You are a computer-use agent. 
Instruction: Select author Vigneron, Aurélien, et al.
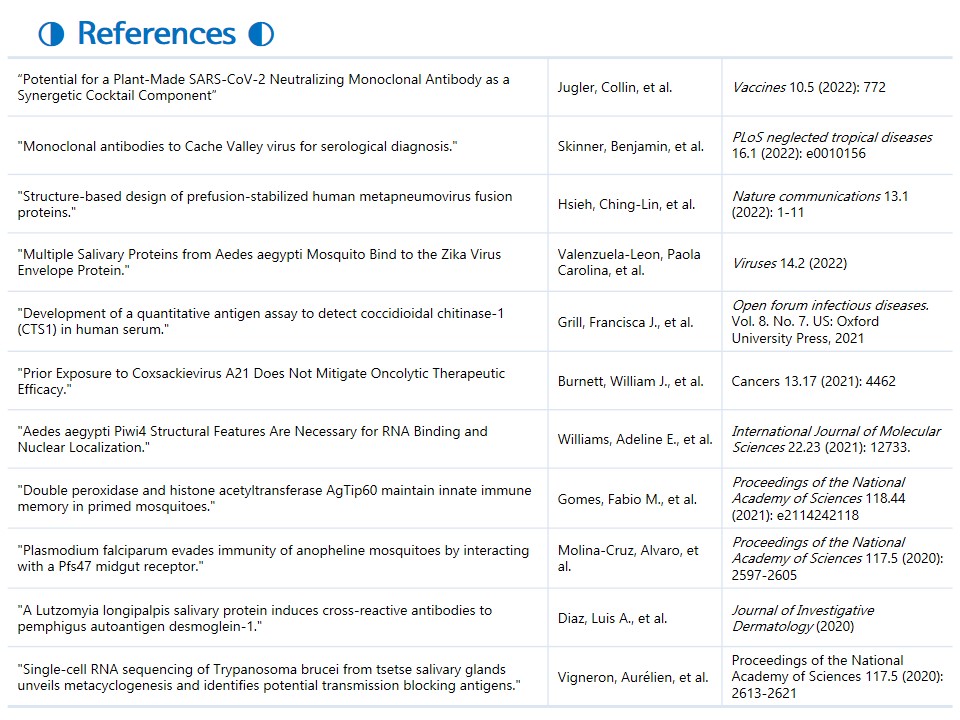632,677
